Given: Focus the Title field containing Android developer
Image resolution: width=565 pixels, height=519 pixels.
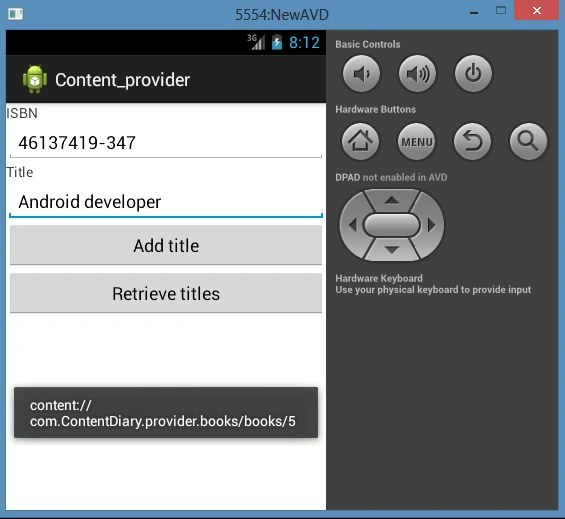Looking at the screenshot, I should [x=166, y=202].
